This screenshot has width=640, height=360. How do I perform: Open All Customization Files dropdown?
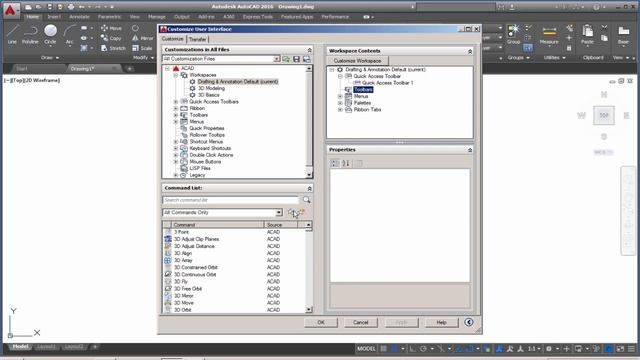[x=276, y=59]
